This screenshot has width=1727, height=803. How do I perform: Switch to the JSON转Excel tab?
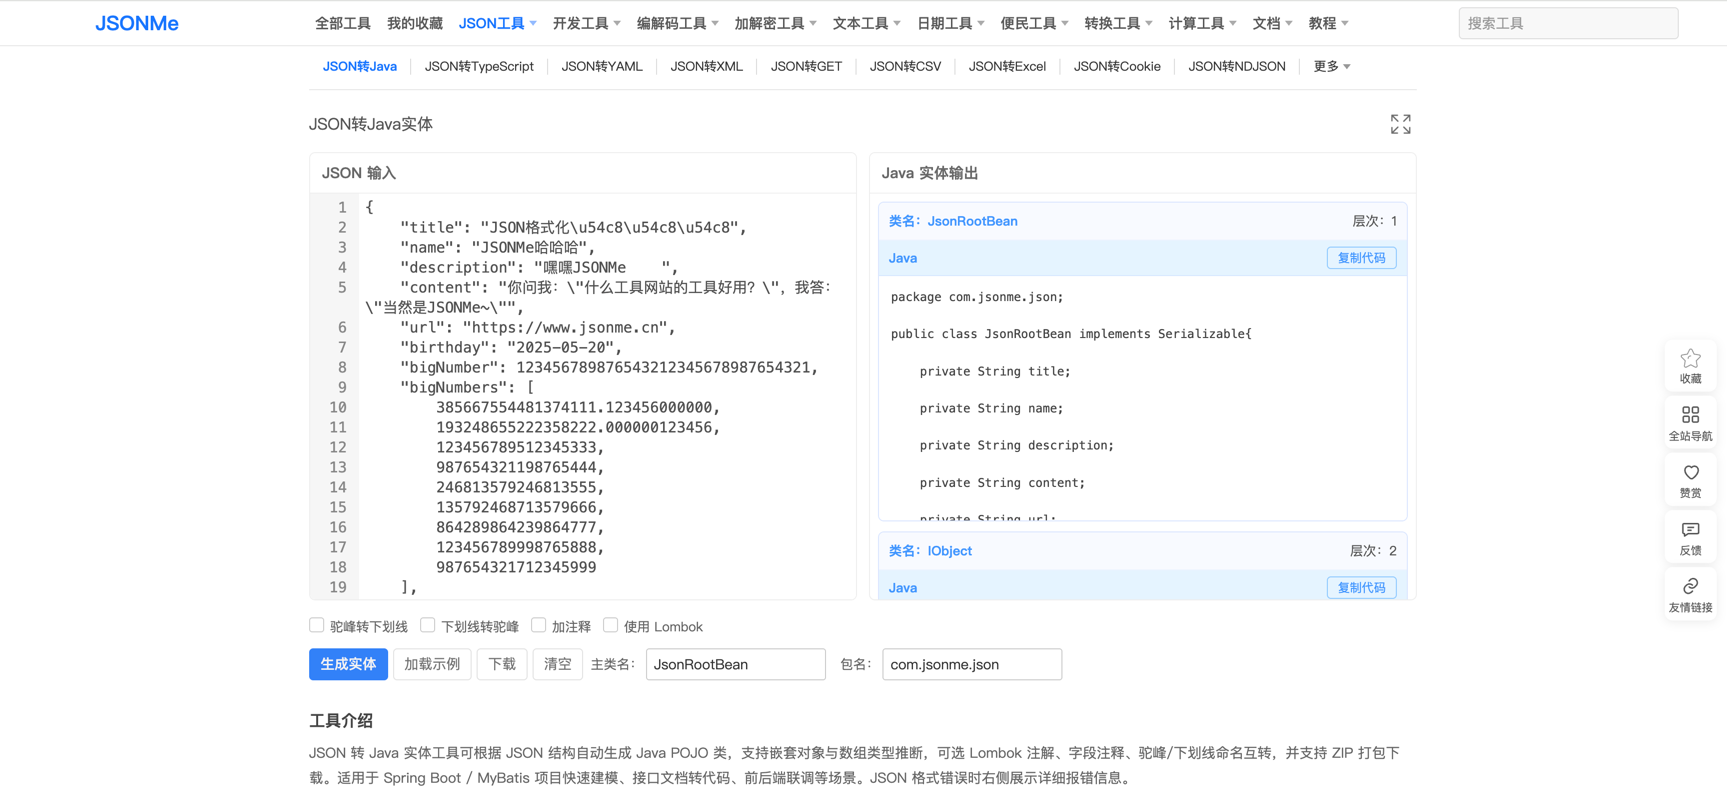point(1007,66)
